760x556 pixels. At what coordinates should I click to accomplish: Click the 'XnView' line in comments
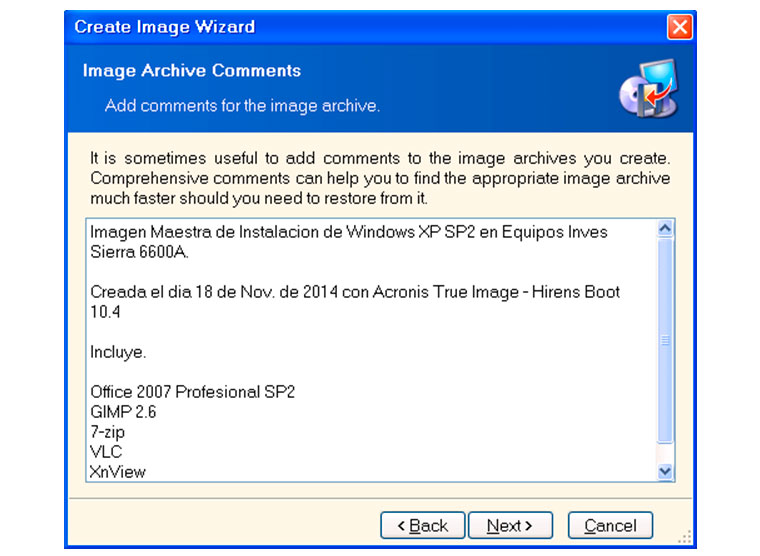point(118,472)
